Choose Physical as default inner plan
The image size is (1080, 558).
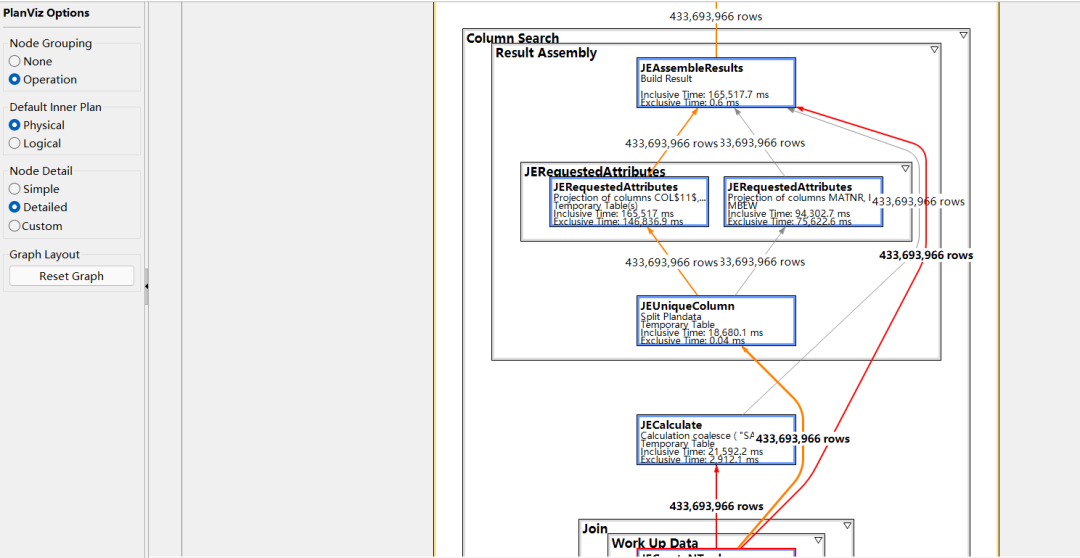14,125
